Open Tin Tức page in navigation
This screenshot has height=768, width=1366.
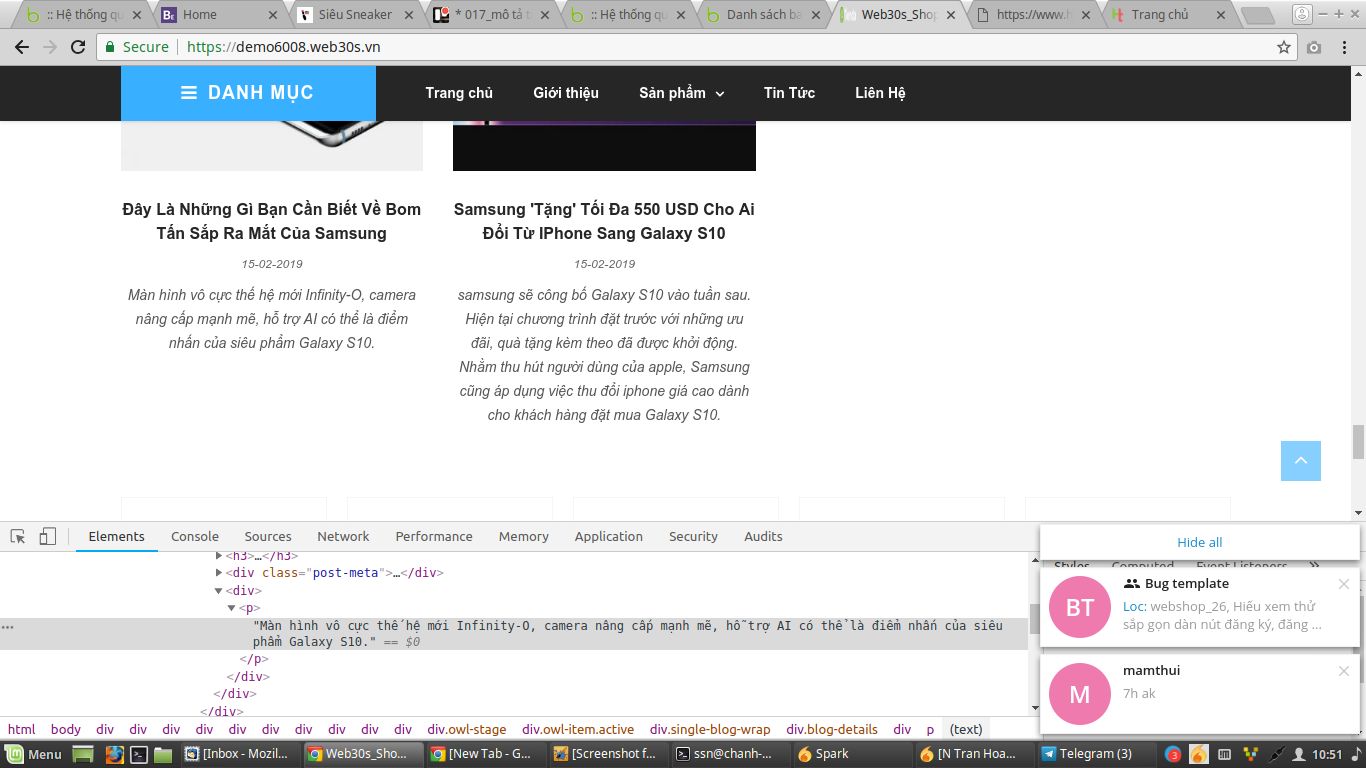coord(789,93)
